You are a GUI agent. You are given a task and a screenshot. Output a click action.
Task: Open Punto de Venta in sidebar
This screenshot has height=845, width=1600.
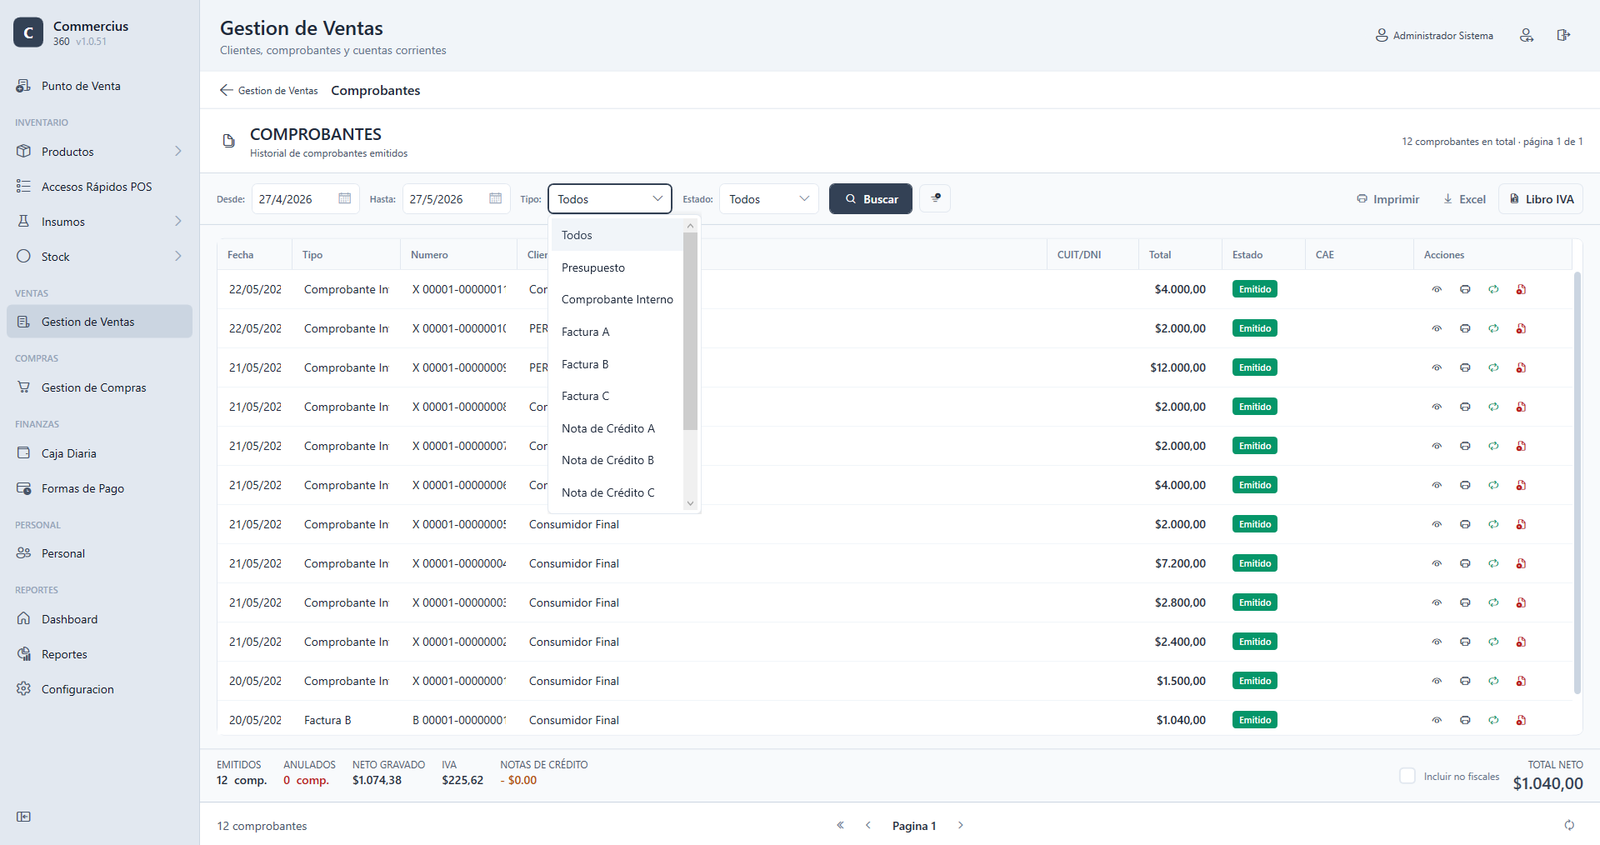click(x=99, y=86)
